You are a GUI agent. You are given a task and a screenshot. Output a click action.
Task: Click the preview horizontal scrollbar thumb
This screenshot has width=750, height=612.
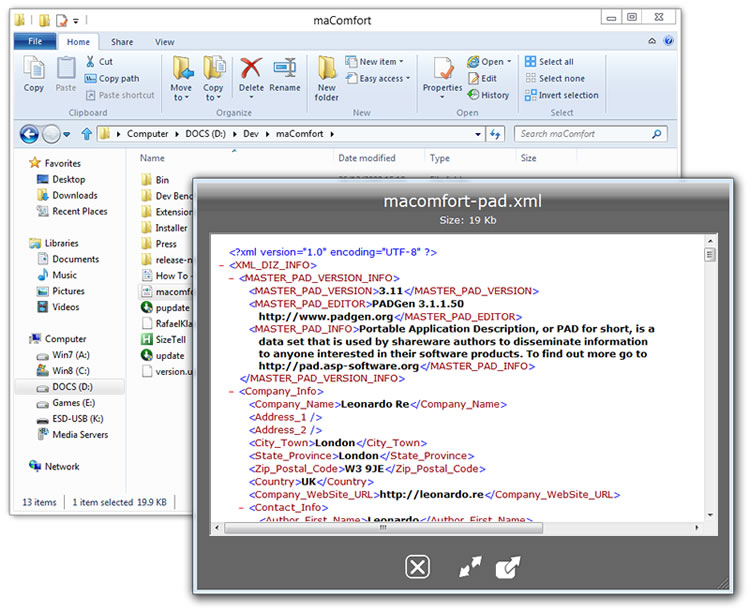383,528
